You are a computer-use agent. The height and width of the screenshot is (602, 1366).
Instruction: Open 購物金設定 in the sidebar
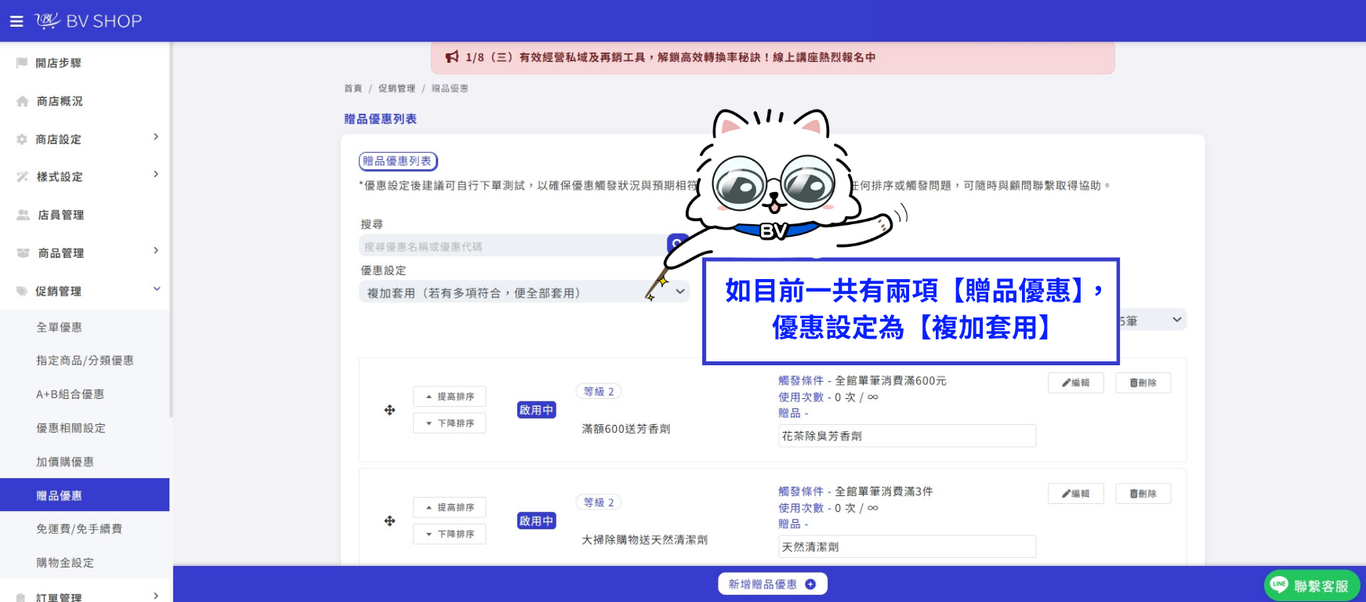[x=65, y=563]
